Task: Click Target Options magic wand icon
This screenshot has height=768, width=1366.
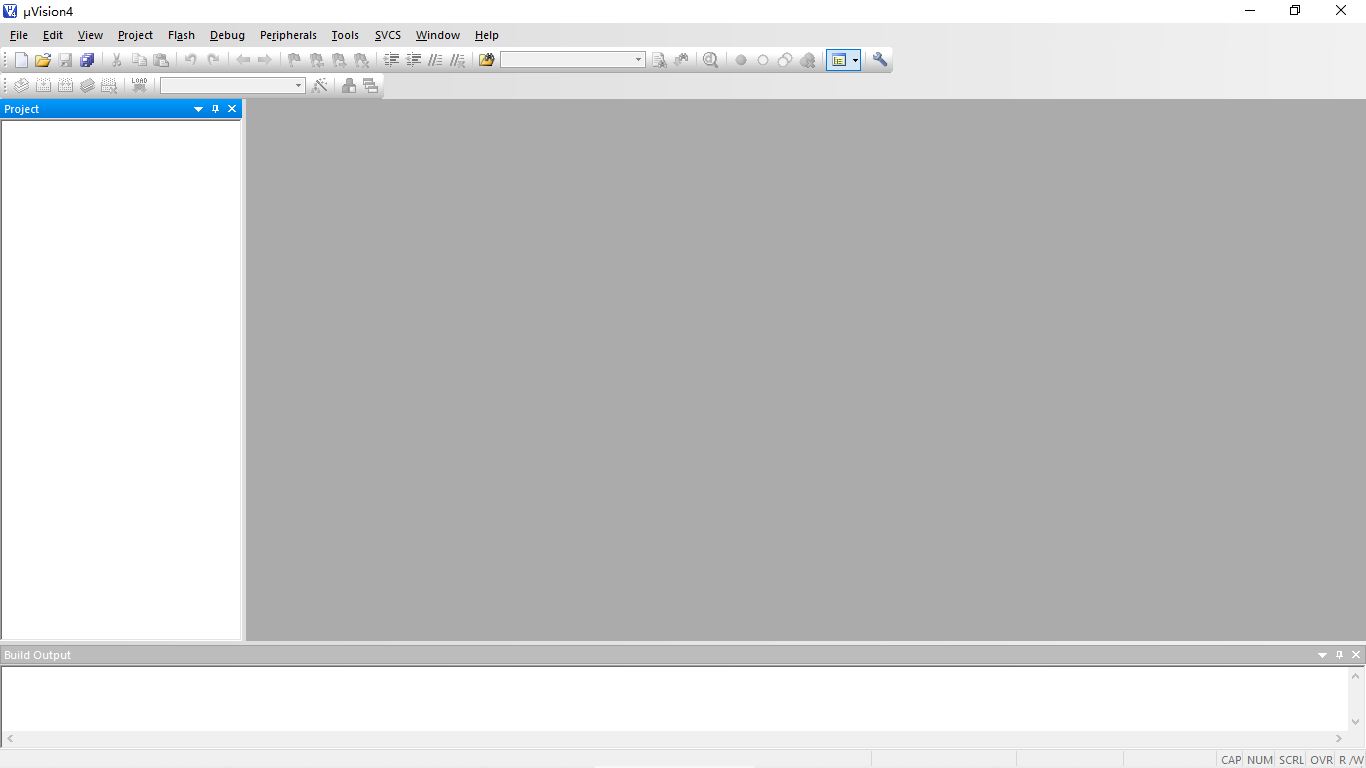Action: click(x=319, y=86)
